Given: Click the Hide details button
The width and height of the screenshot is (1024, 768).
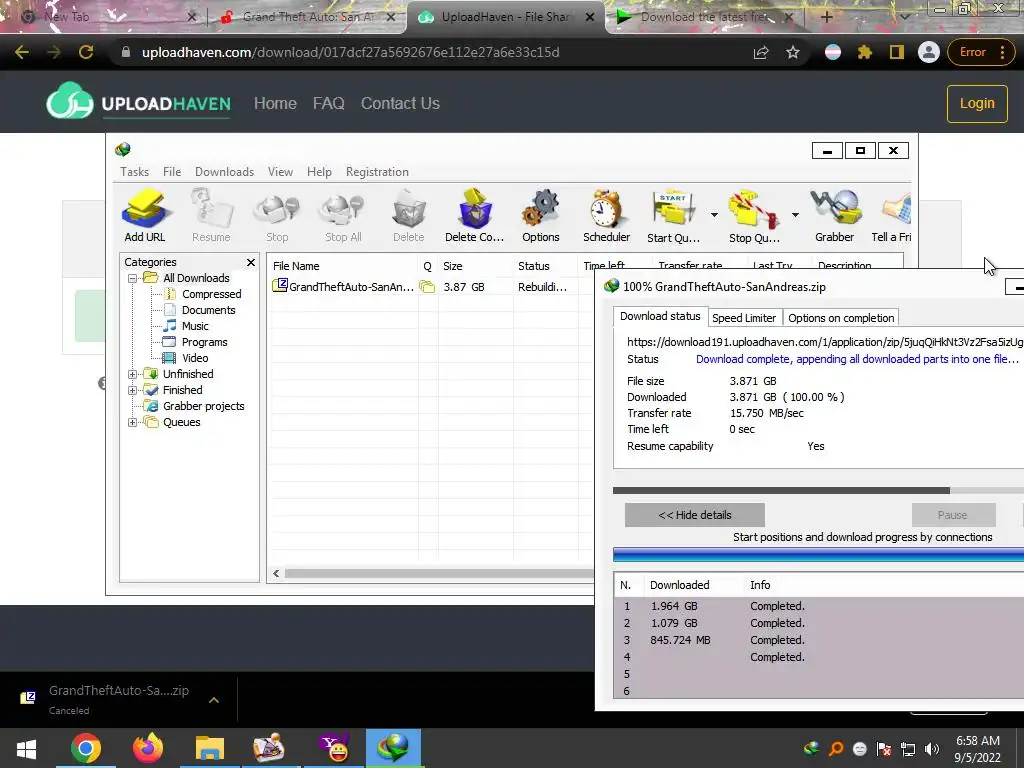Looking at the screenshot, I should point(695,515).
